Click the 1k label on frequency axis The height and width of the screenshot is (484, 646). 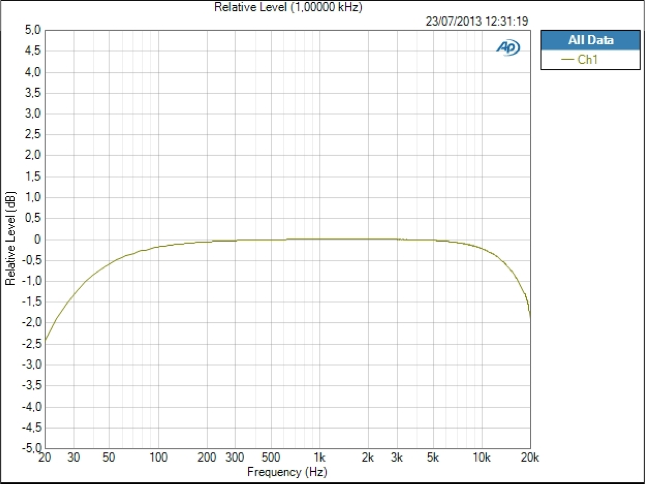320,457
